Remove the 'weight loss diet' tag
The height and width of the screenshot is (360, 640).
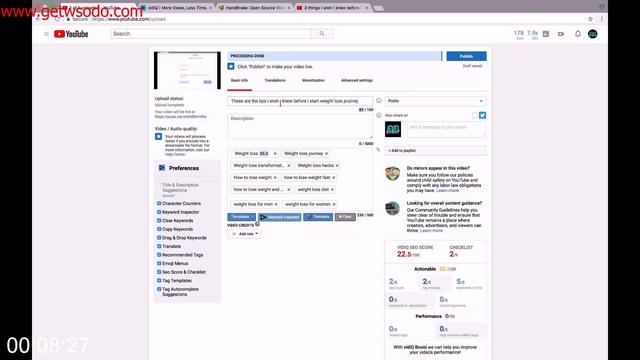pos(332,190)
